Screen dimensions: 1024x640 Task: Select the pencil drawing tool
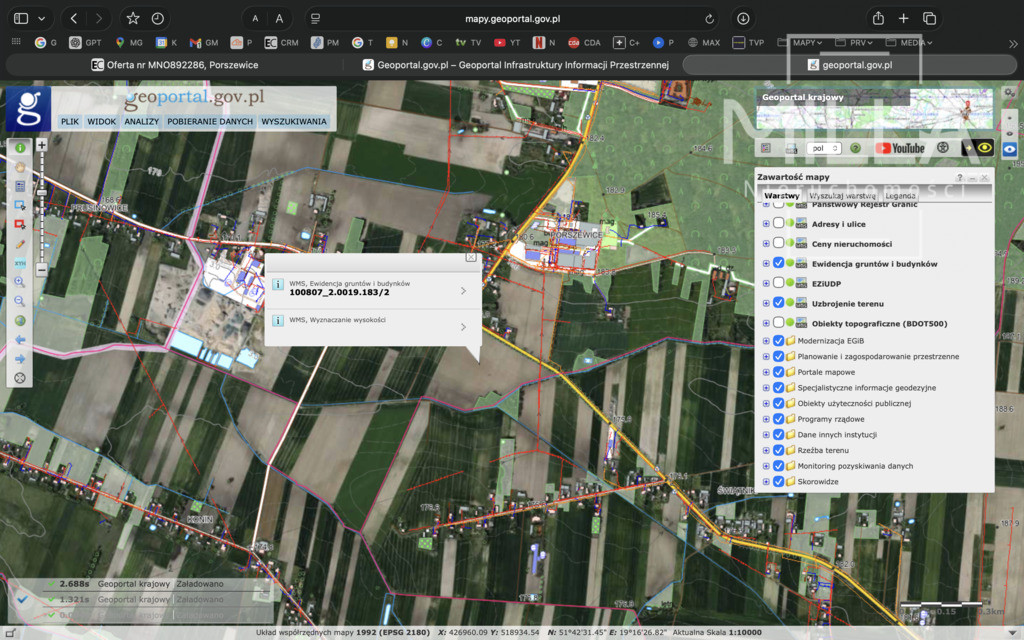coord(20,244)
